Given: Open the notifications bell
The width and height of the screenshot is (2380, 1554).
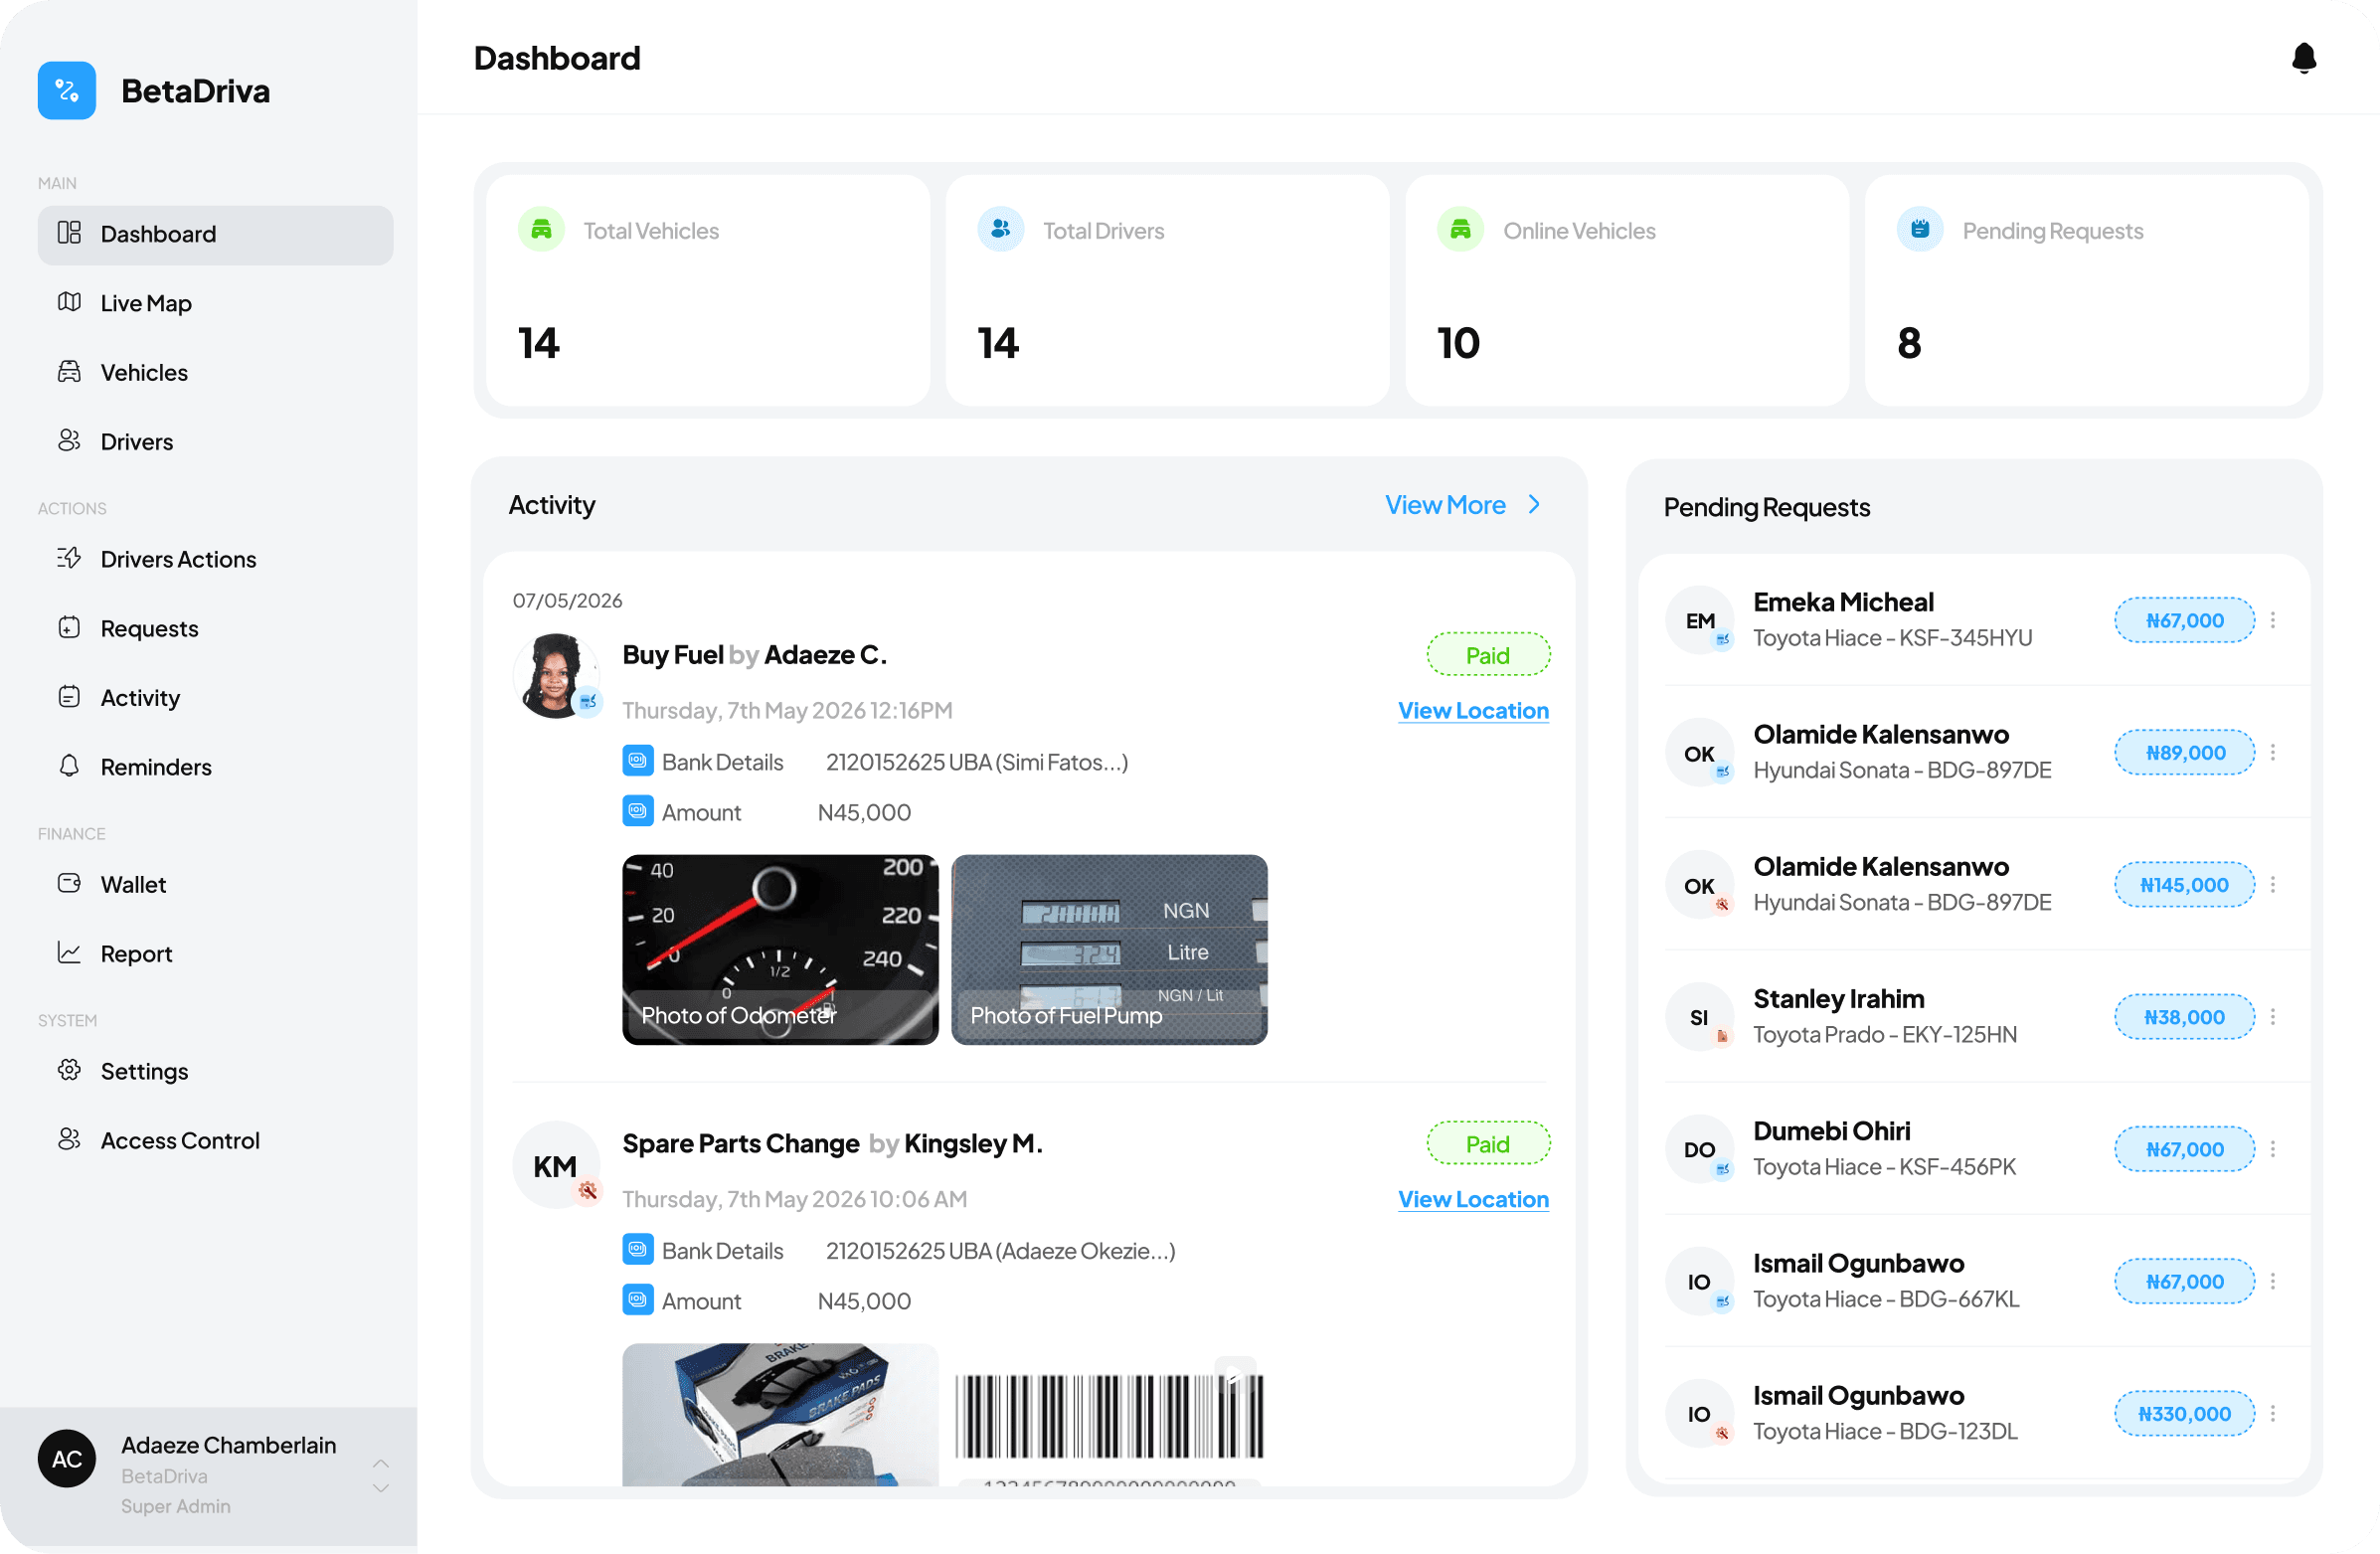Looking at the screenshot, I should pos(2304,58).
